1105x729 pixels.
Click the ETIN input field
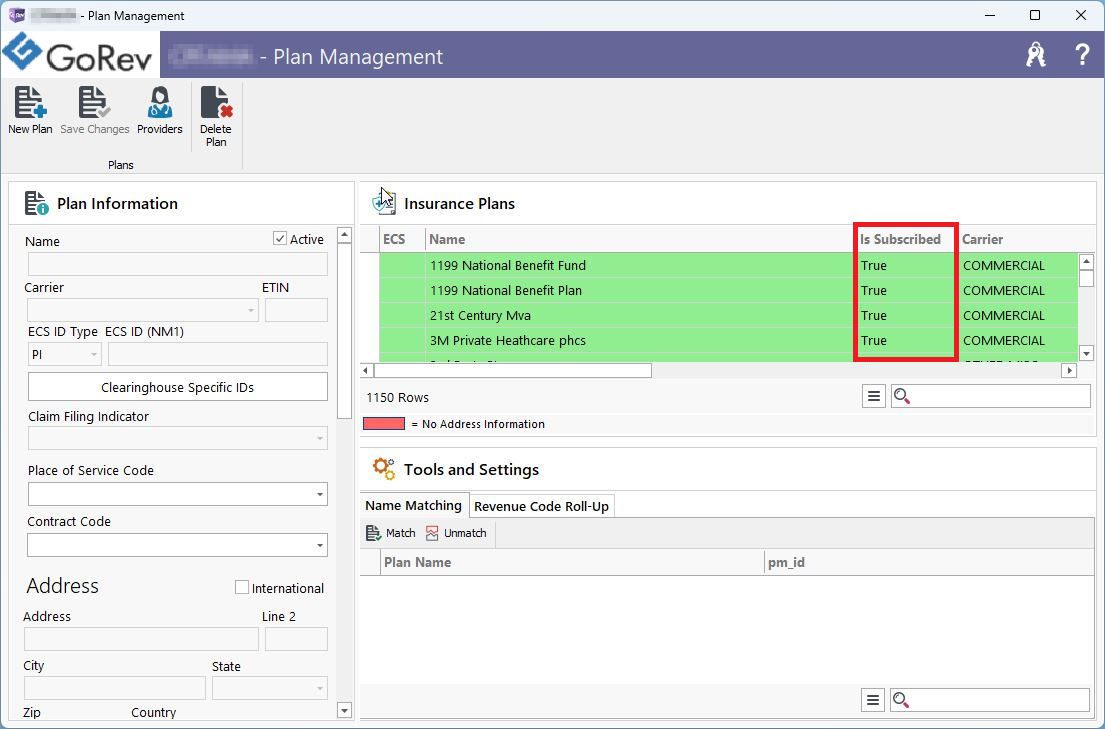(296, 310)
